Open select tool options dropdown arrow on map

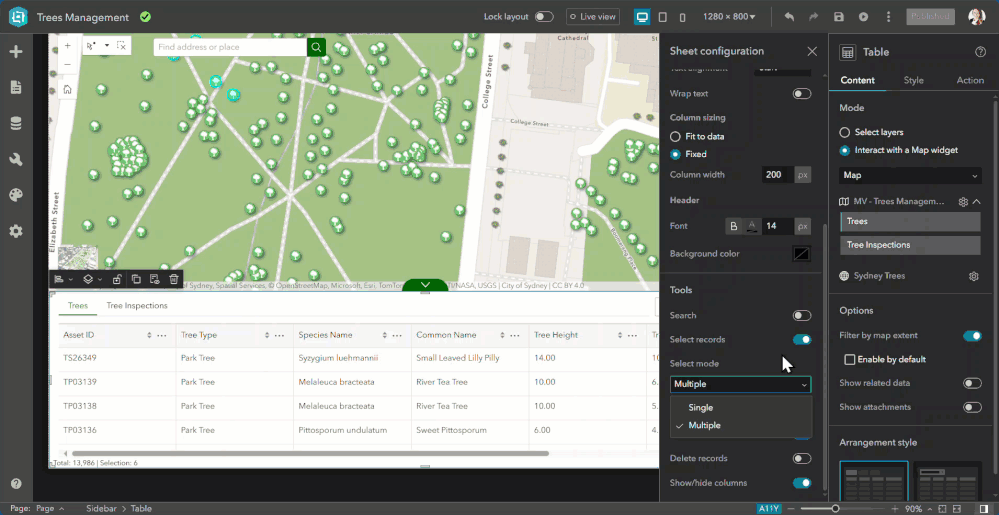point(106,46)
